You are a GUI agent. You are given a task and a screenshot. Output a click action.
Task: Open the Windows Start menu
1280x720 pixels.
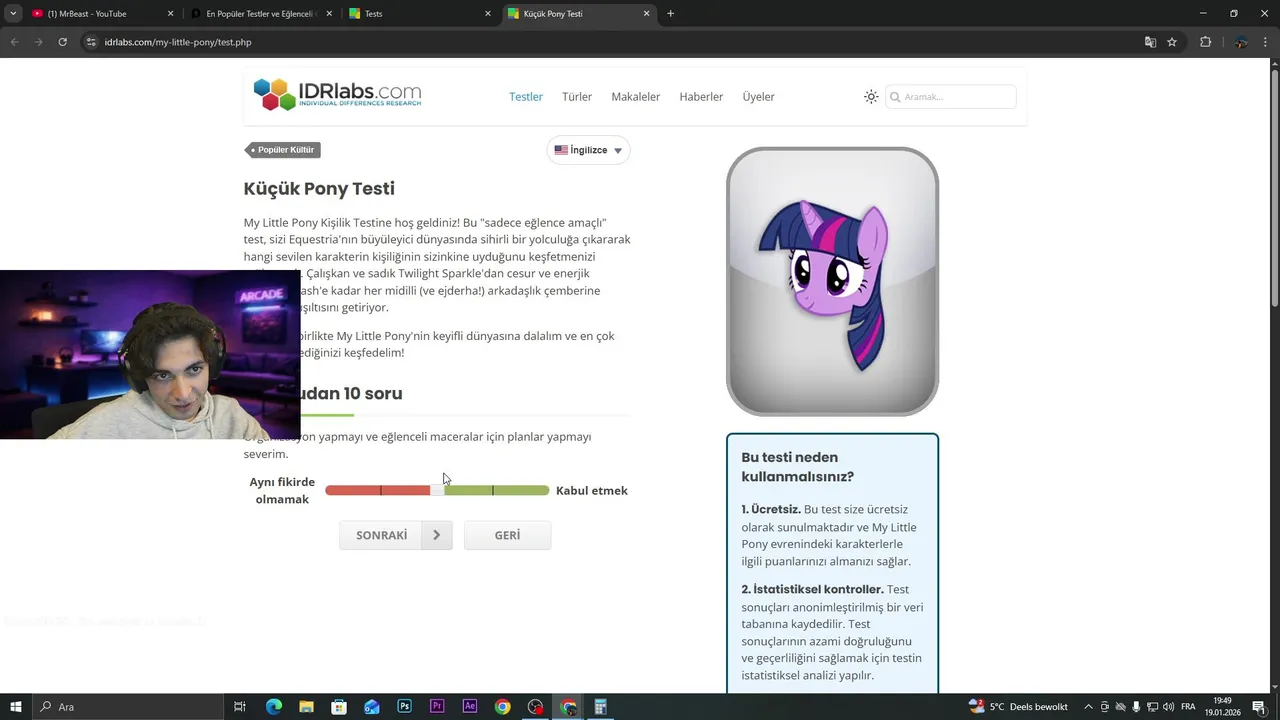pos(16,707)
